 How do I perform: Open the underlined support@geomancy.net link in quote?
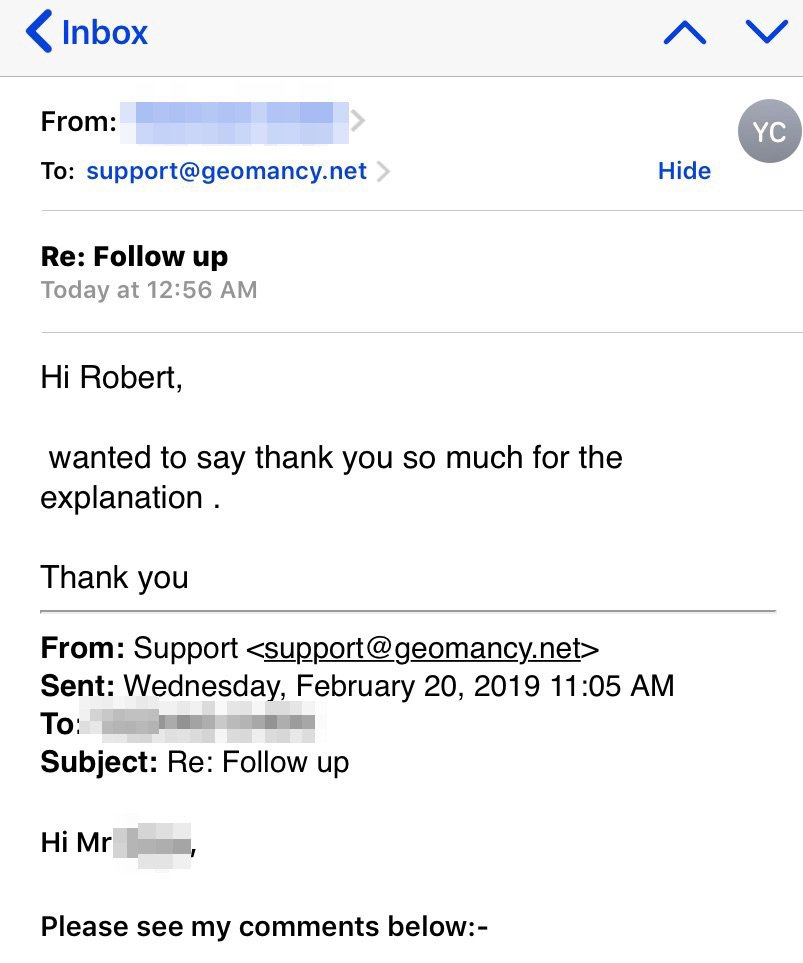tap(422, 648)
